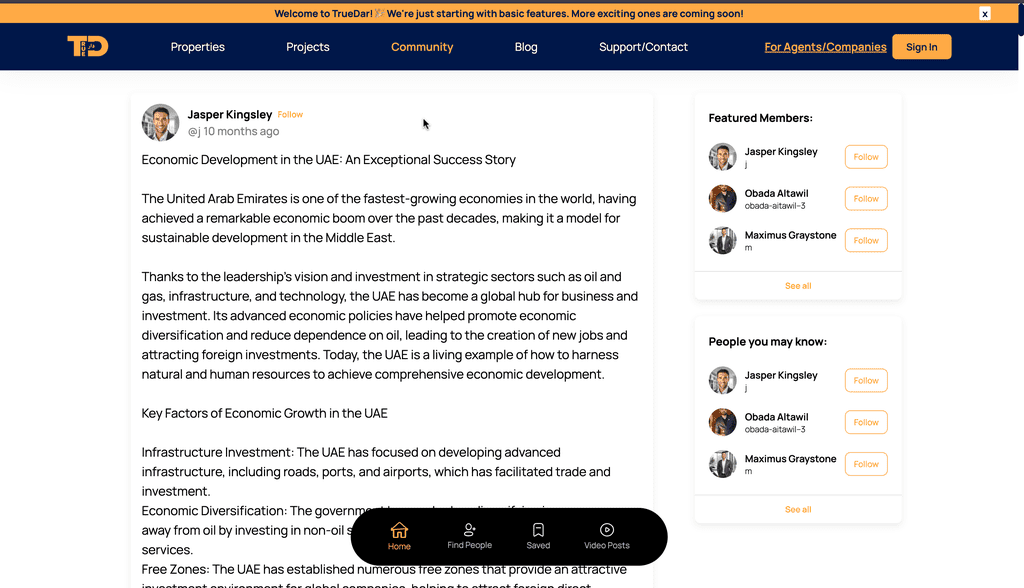Click Jasper Kingsley's post author avatar
This screenshot has height=588, width=1024.
[160, 122]
